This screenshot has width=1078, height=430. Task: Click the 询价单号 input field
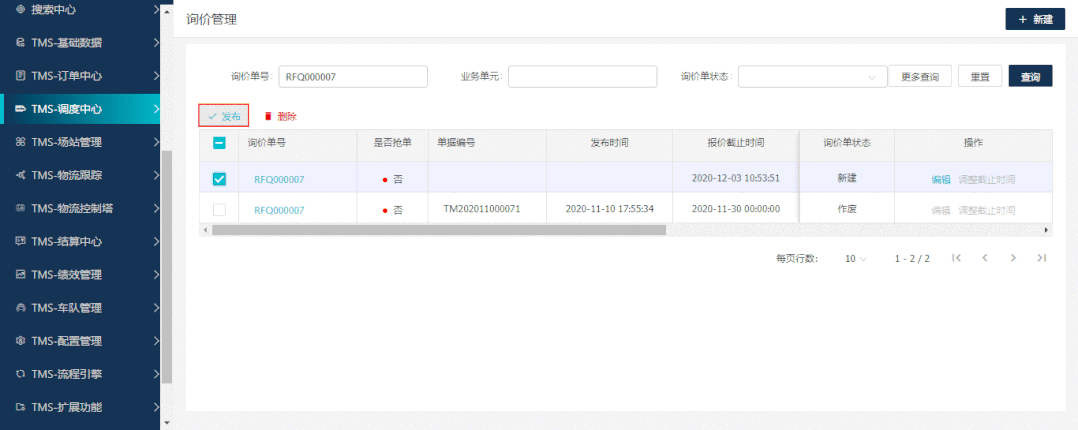click(x=352, y=77)
